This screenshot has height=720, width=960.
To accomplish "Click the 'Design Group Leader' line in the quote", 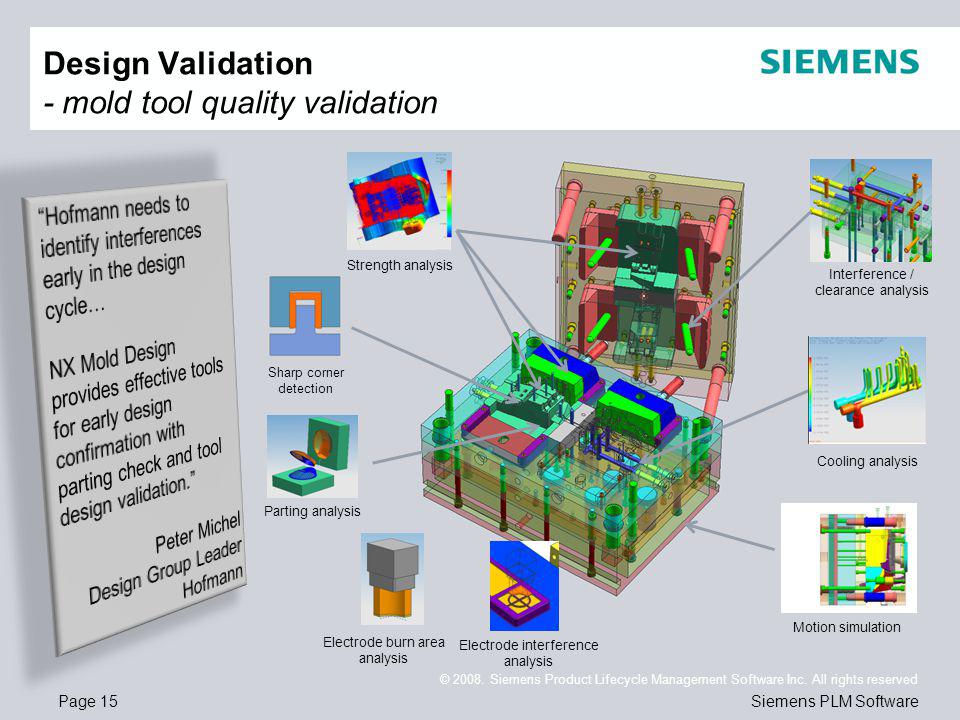I will click(x=165, y=571).
